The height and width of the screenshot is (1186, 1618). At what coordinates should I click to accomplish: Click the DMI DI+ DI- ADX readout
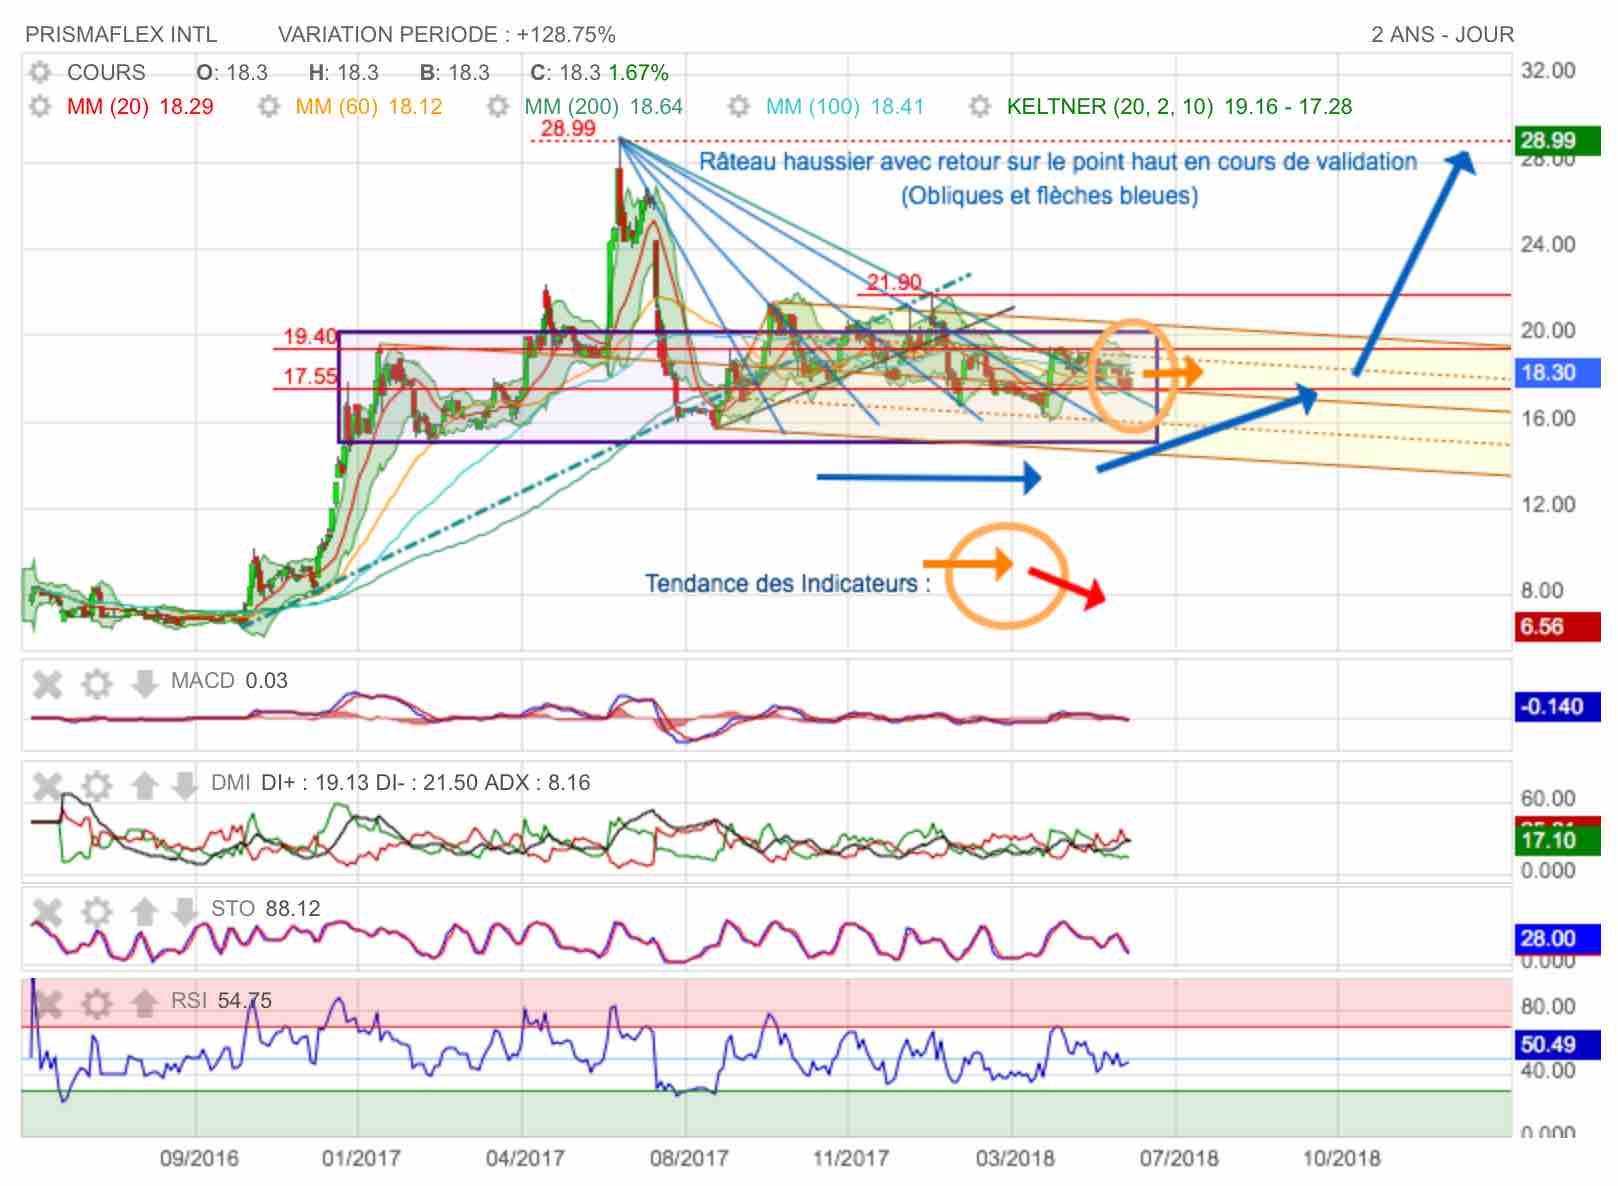(x=400, y=783)
